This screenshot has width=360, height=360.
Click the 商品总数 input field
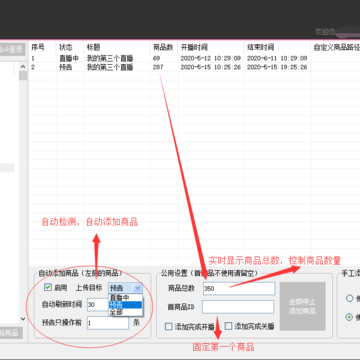[x=239, y=289]
